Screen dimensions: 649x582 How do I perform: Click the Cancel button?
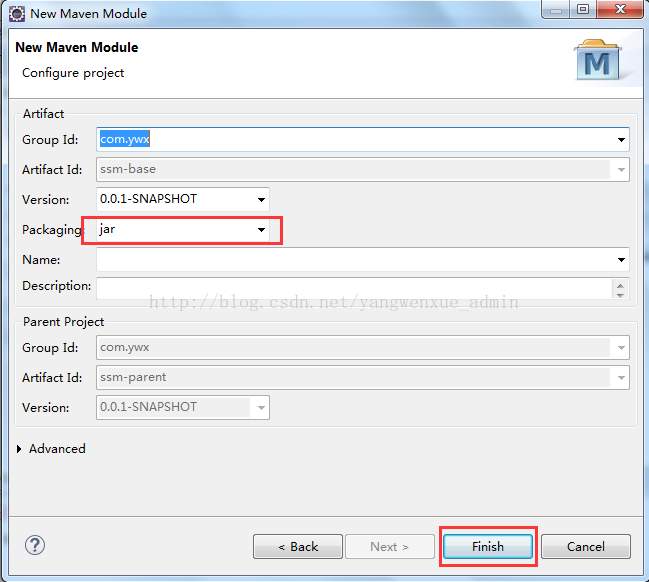[x=586, y=547]
